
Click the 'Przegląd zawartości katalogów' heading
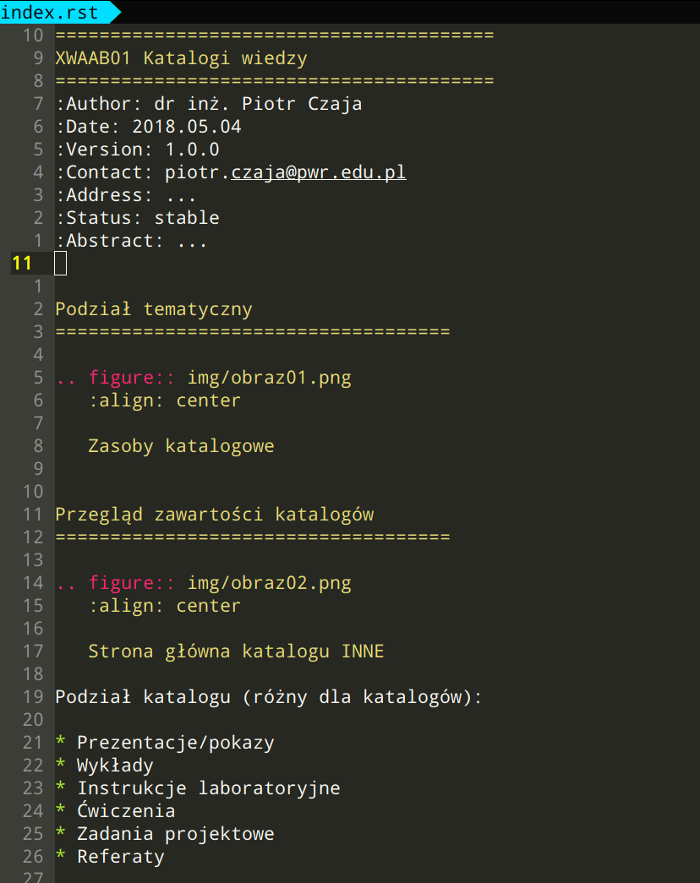click(x=215, y=515)
